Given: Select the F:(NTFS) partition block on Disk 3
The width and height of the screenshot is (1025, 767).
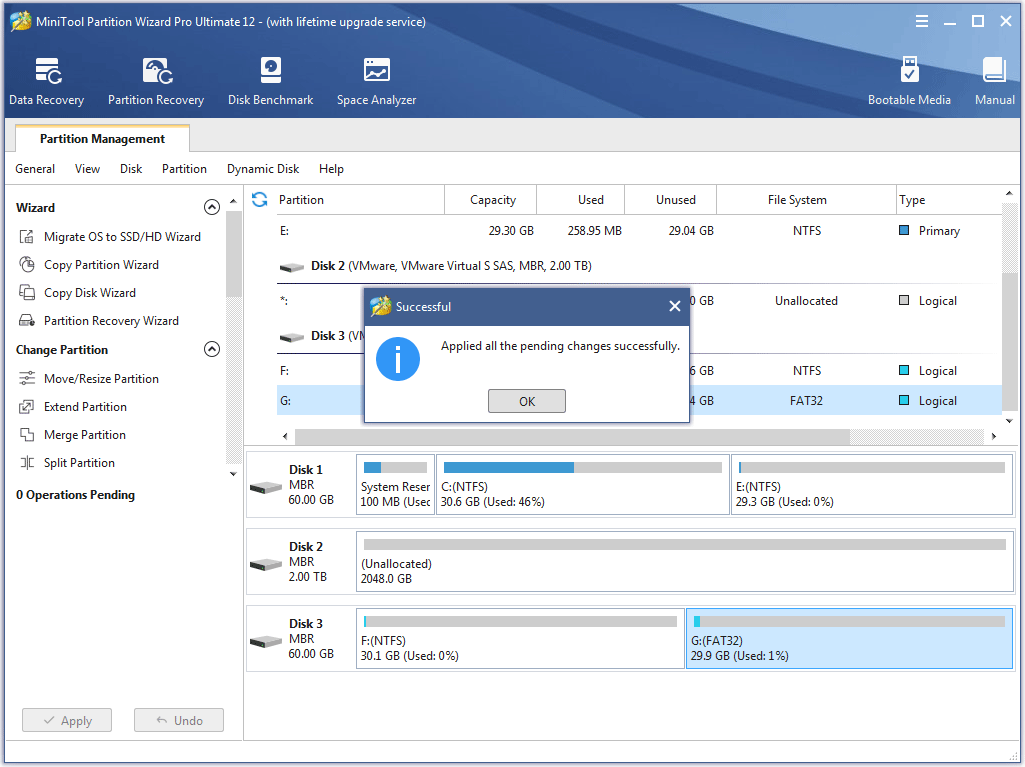Looking at the screenshot, I should 520,639.
